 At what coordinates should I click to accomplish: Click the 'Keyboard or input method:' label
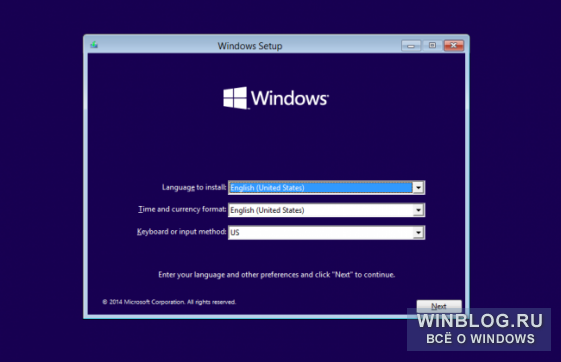[x=181, y=232]
